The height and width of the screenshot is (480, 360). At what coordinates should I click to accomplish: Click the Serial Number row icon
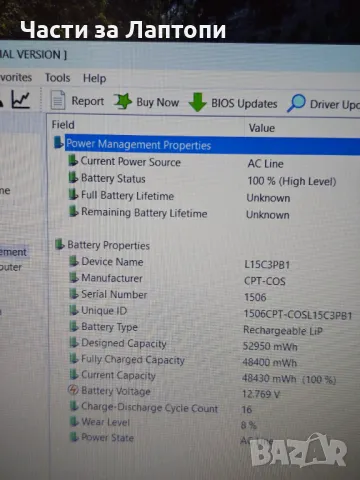[73, 293]
